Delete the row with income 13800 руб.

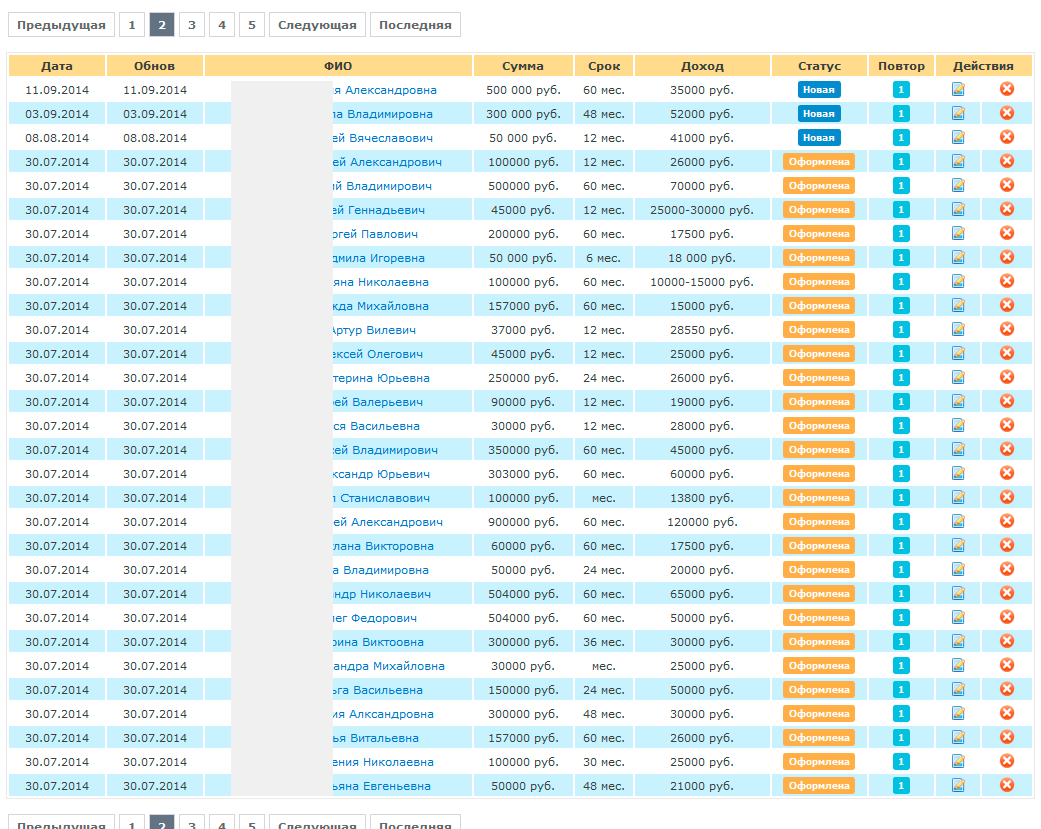[x=1007, y=497]
